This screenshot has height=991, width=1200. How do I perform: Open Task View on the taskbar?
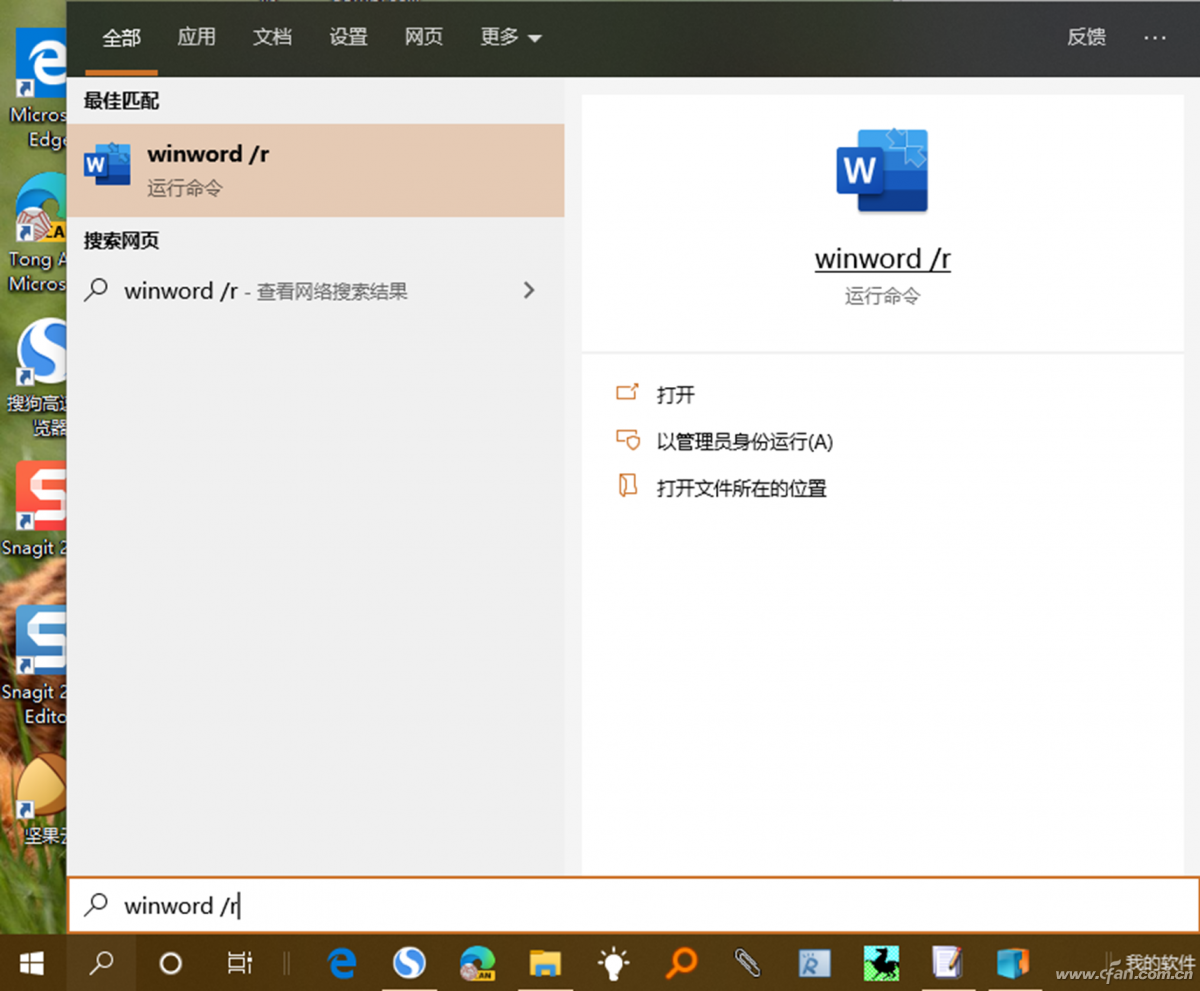(x=239, y=963)
